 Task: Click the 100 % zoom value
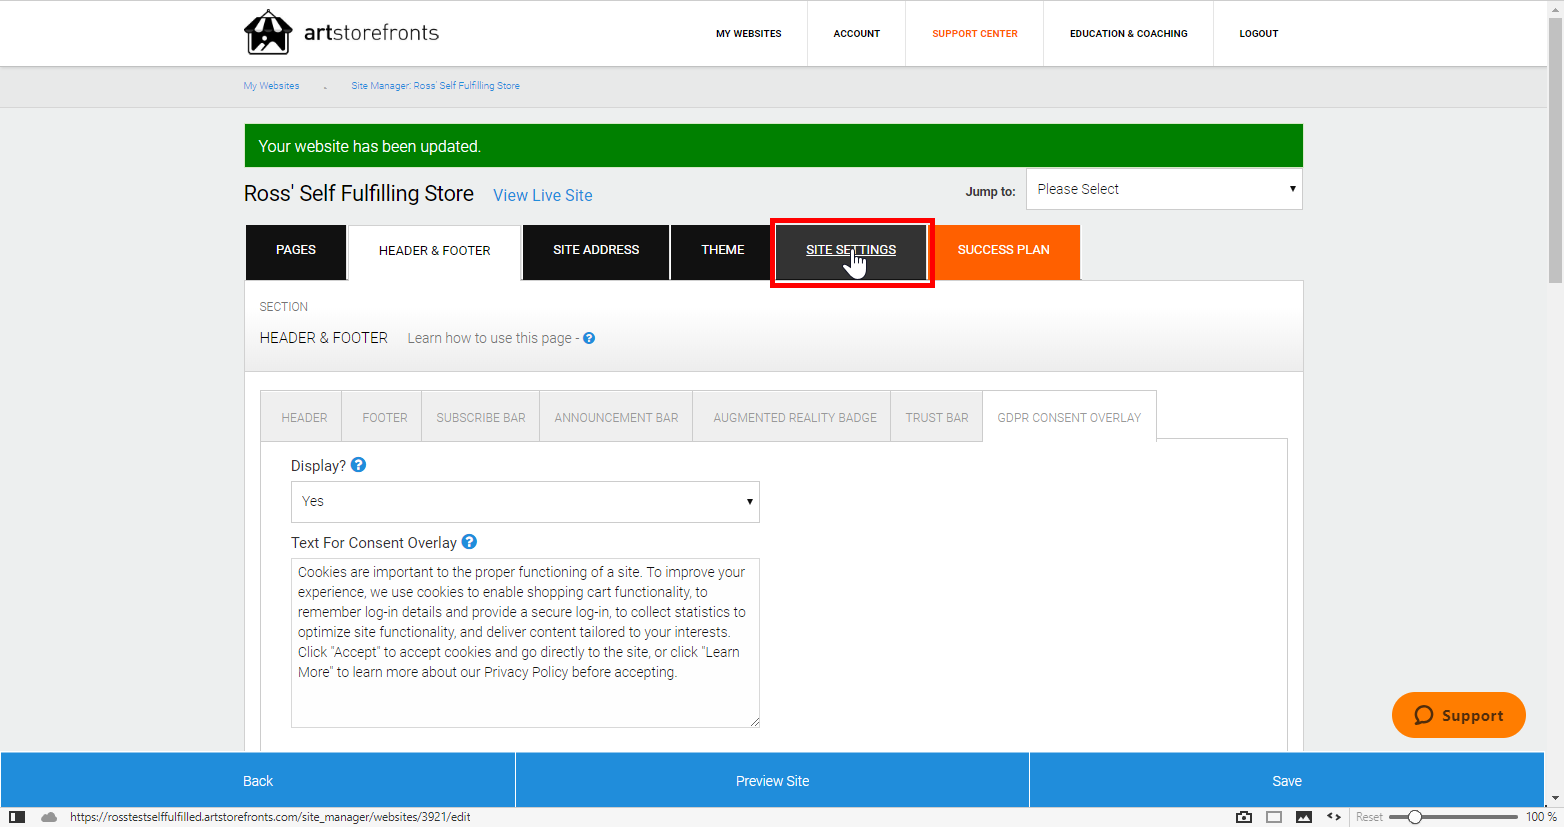point(1541,817)
